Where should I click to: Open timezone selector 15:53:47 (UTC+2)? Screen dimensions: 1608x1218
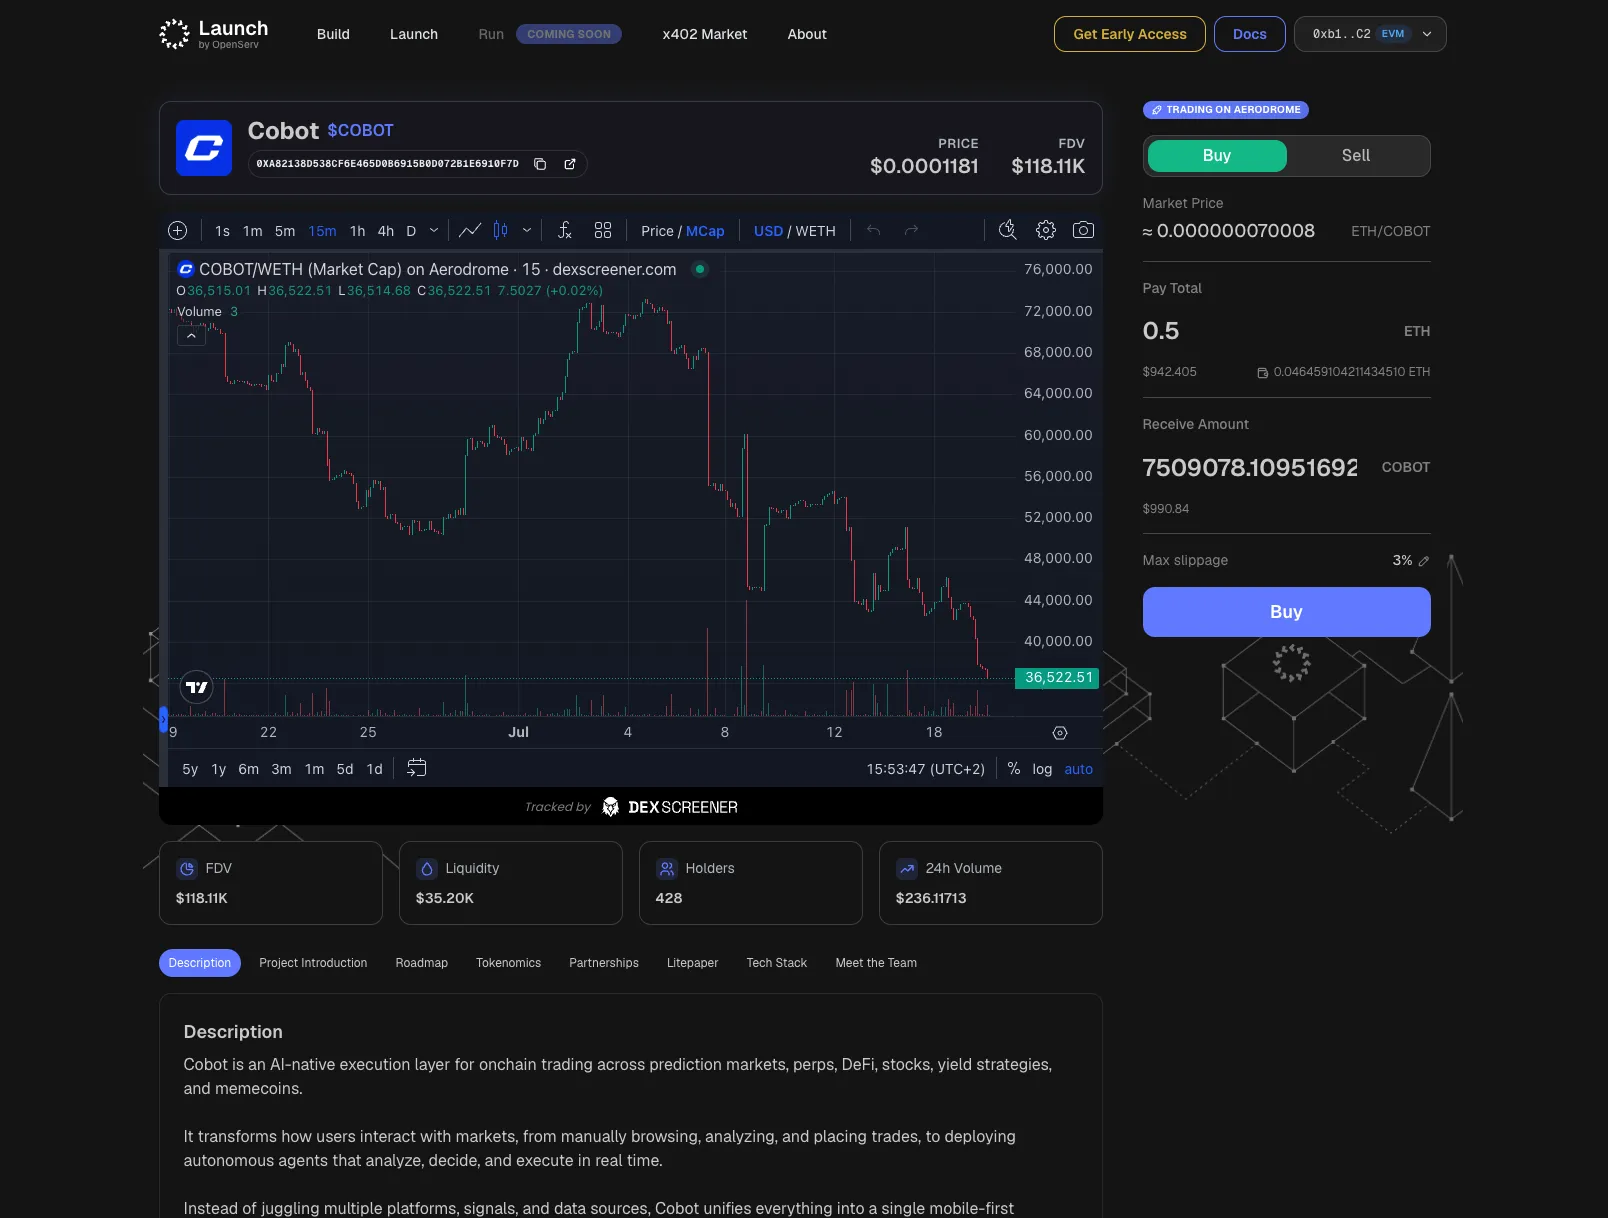pos(926,769)
